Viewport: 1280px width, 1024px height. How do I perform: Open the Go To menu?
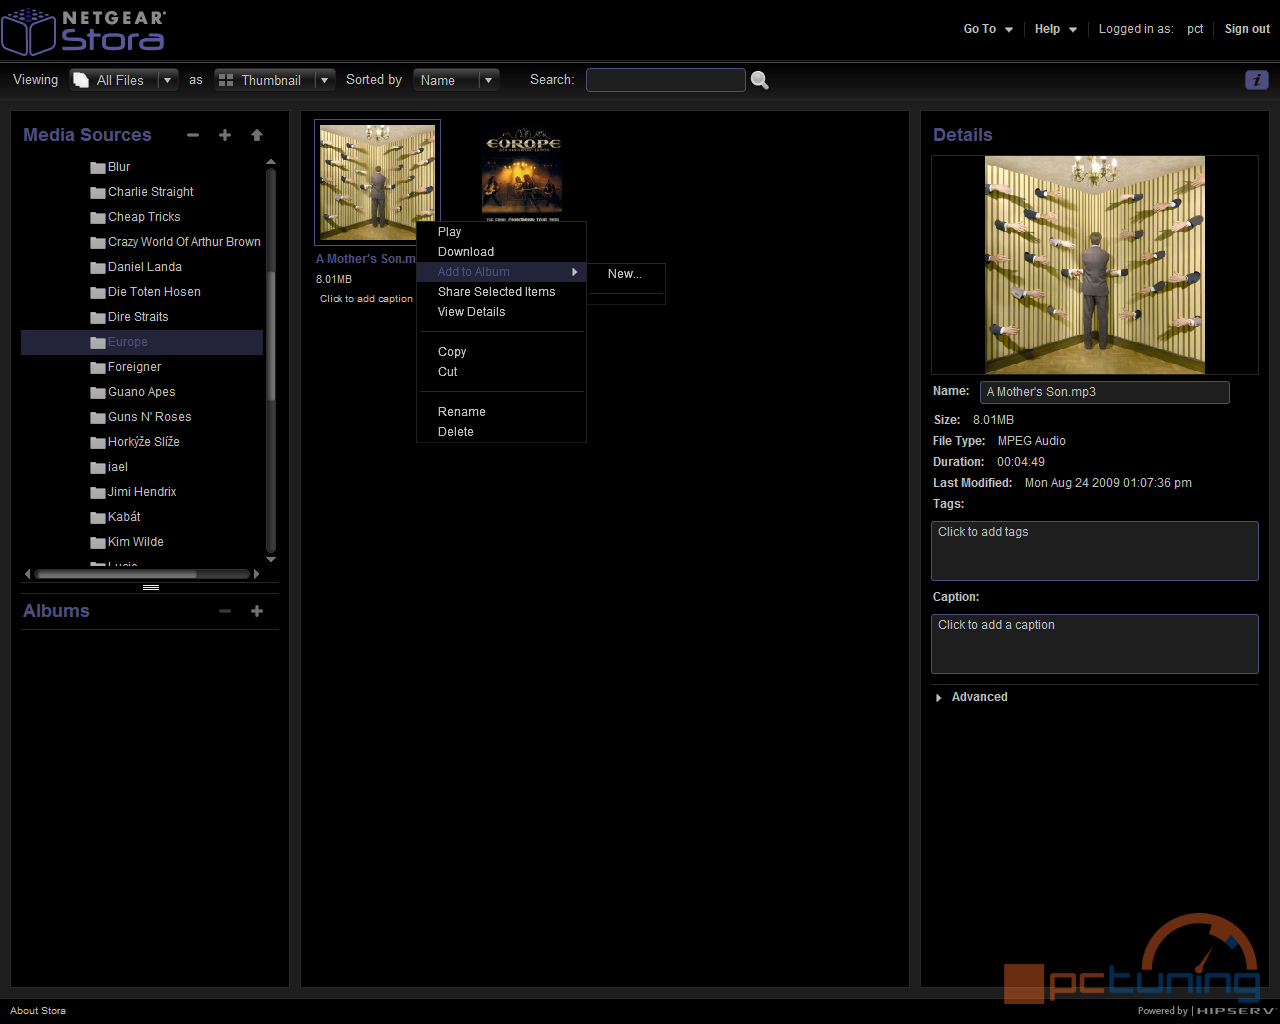click(x=988, y=29)
